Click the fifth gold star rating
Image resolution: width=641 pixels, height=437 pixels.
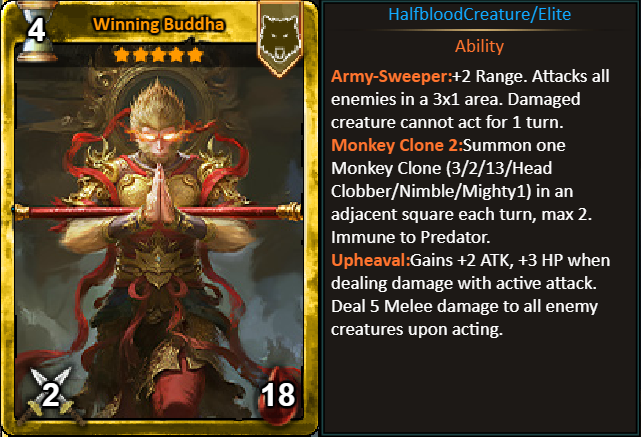coord(195,54)
